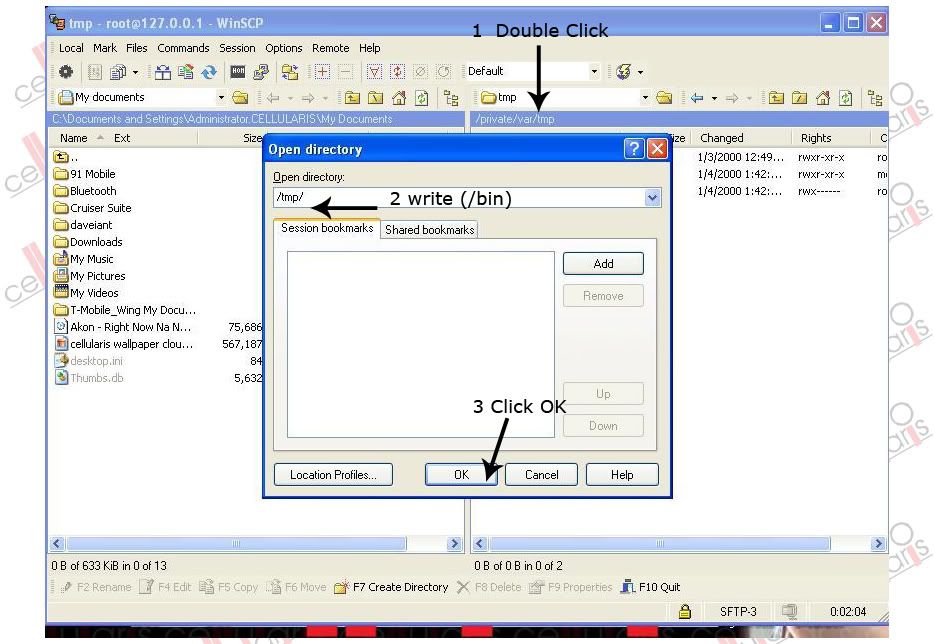The width and height of the screenshot is (934, 644).
Task: Click the padlock icon in status bar
Action: tap(685, 611)
